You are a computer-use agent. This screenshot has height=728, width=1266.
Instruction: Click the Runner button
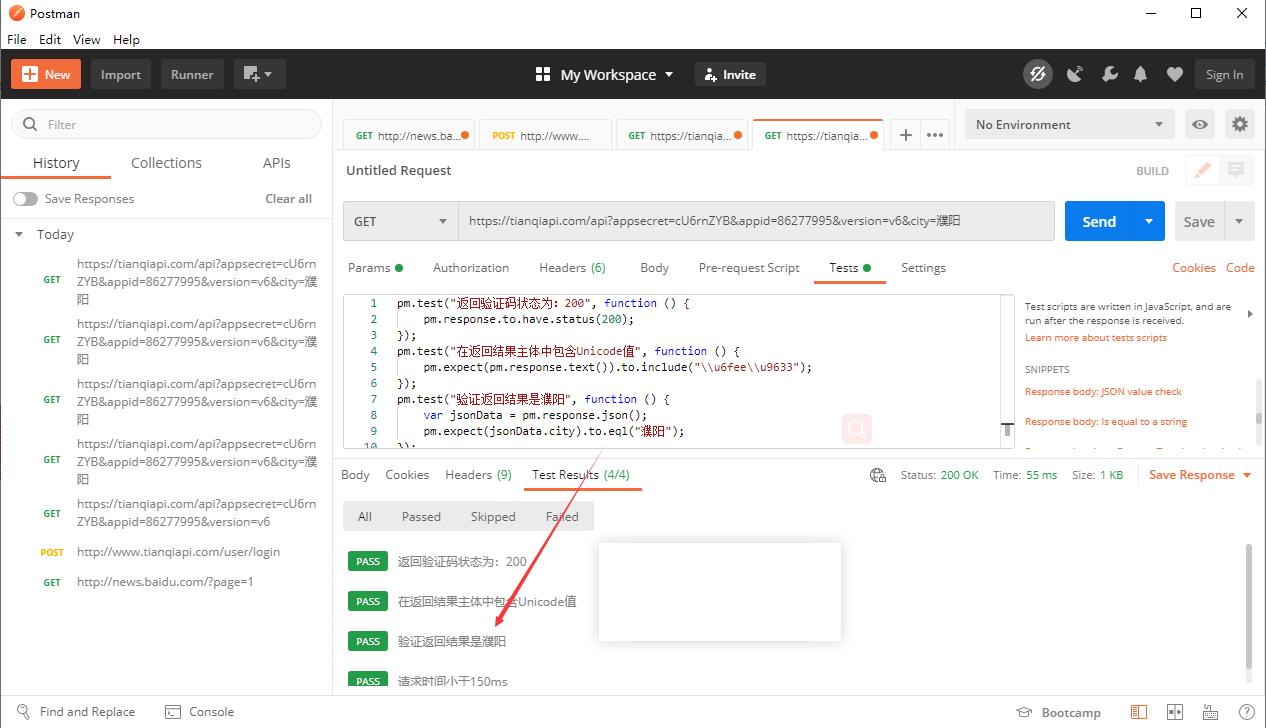[192, 74]
